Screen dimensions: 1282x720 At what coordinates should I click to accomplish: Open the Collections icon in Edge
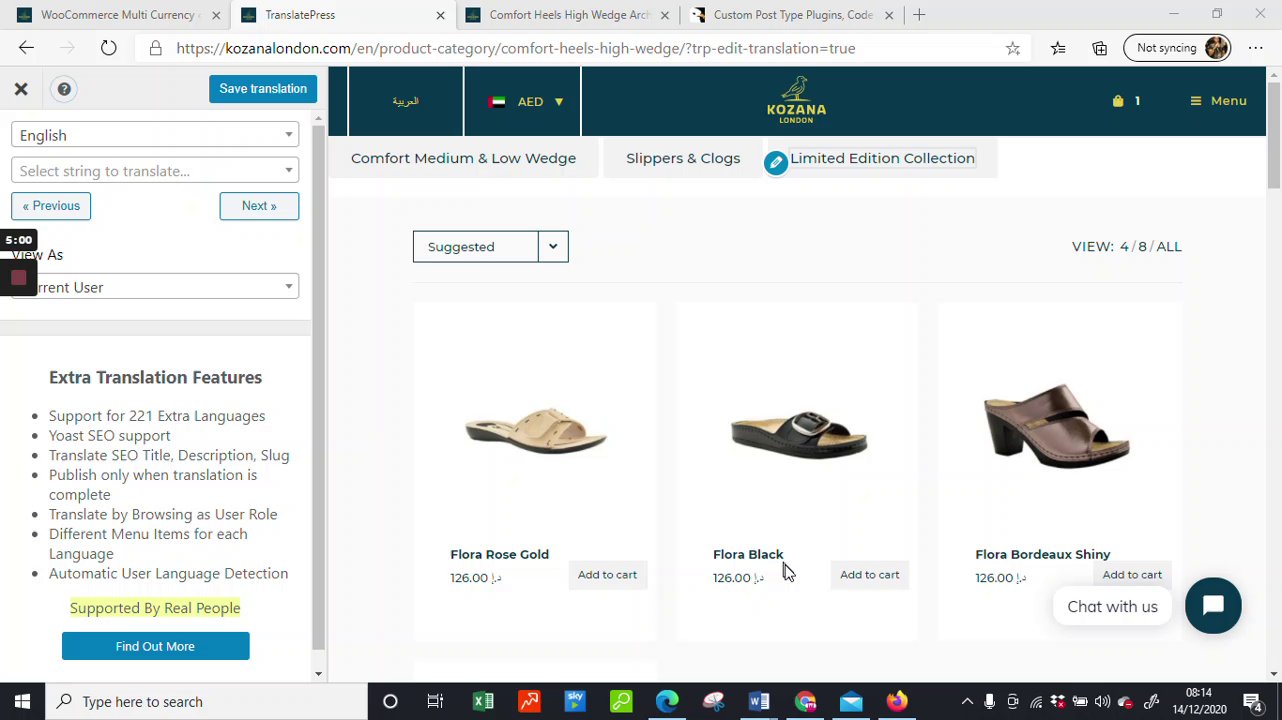pos(1099,48)
